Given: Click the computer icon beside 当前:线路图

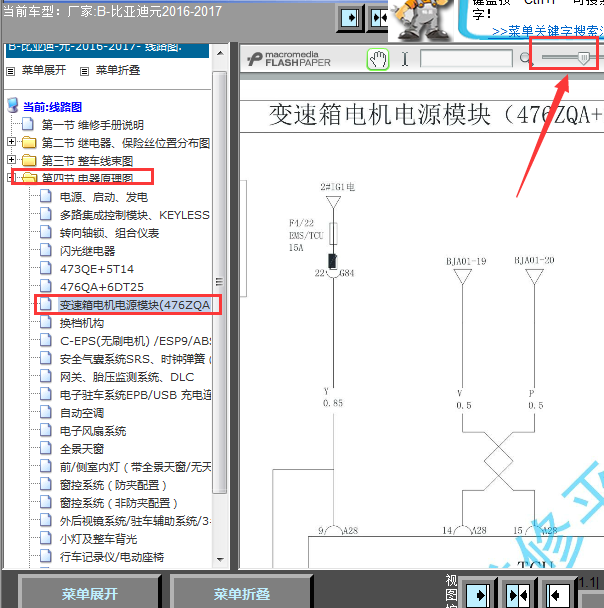Looking at the screenshot, I should tap(13, 106).
